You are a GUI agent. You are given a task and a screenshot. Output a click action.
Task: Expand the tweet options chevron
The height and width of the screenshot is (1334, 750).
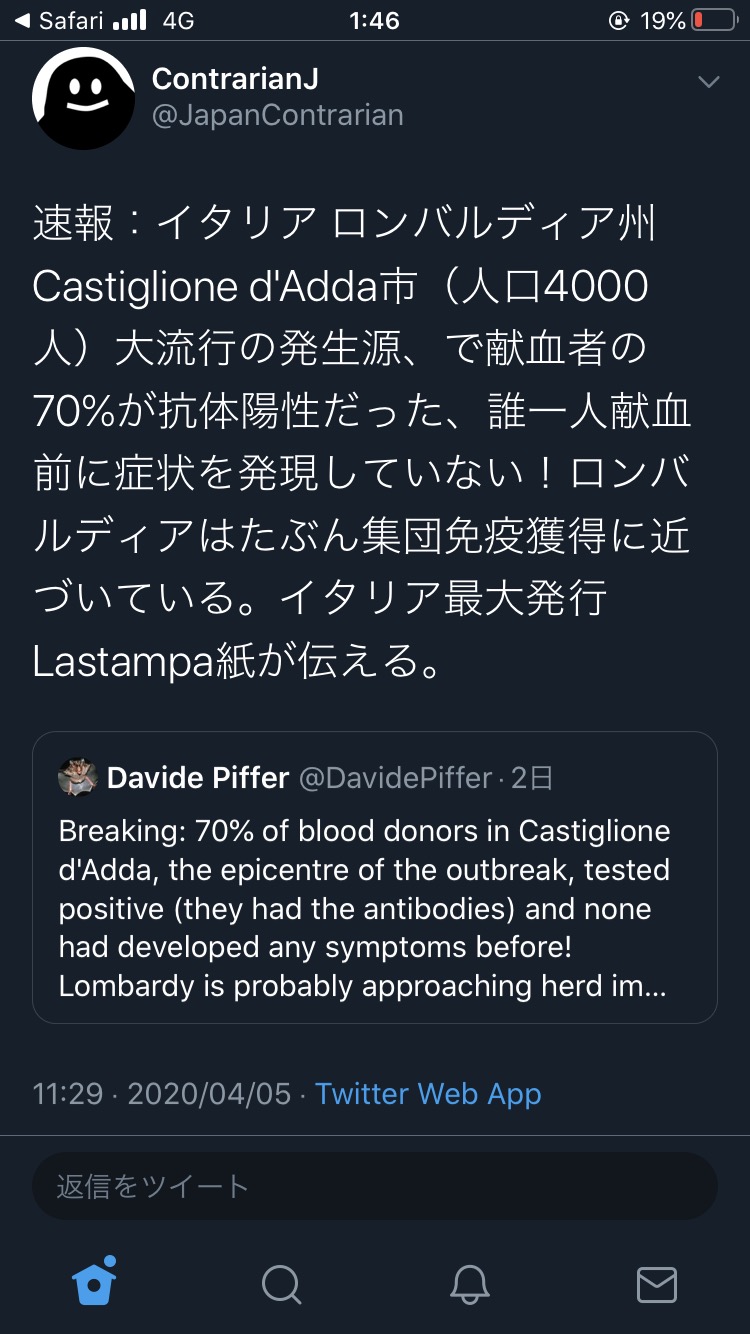pyautogui.click(x=708, y=82)
